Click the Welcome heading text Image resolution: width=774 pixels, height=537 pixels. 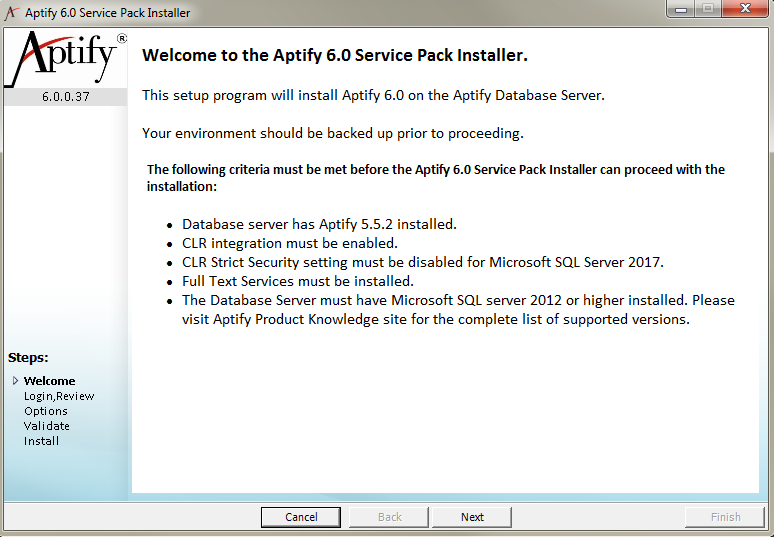pos(335,55)
